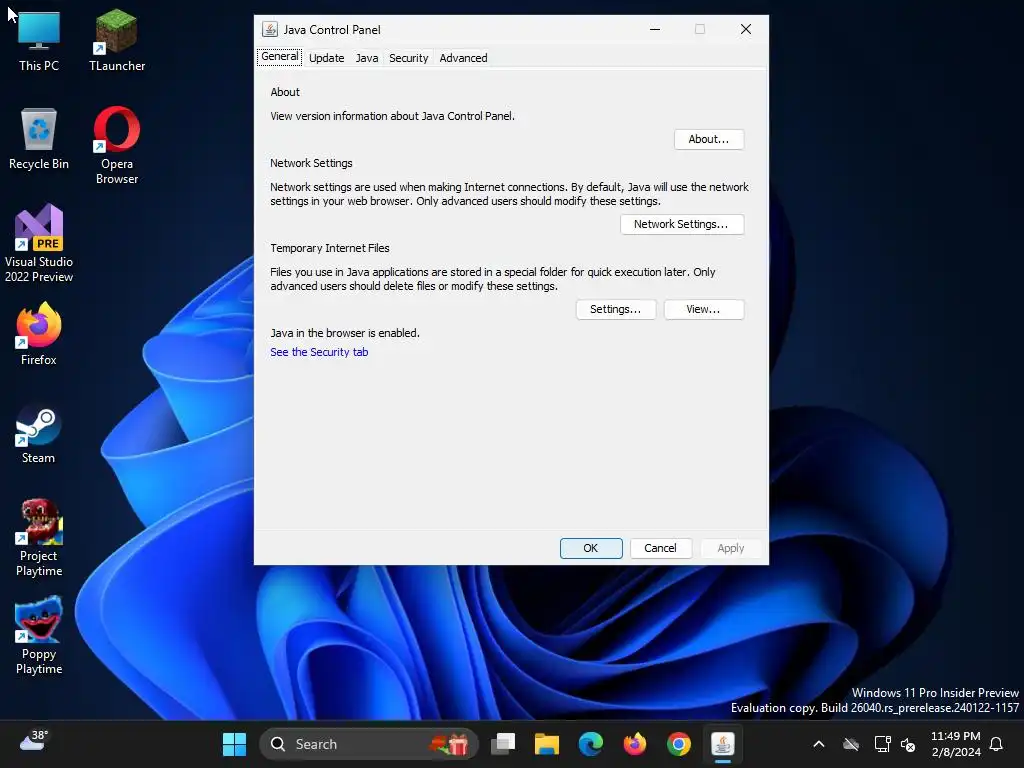1024x768 pixels.
Task: Launch Microsoft Edge from the taskbar
Action: click(x=590, y=744)
